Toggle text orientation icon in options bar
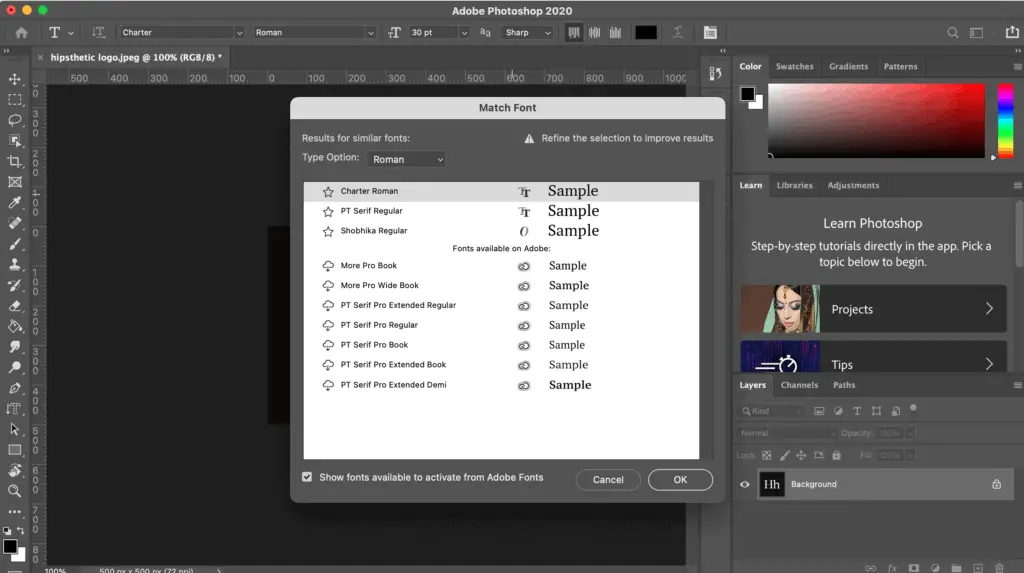The height and width of the screenshot is (573, 1024). coord(98,33)
